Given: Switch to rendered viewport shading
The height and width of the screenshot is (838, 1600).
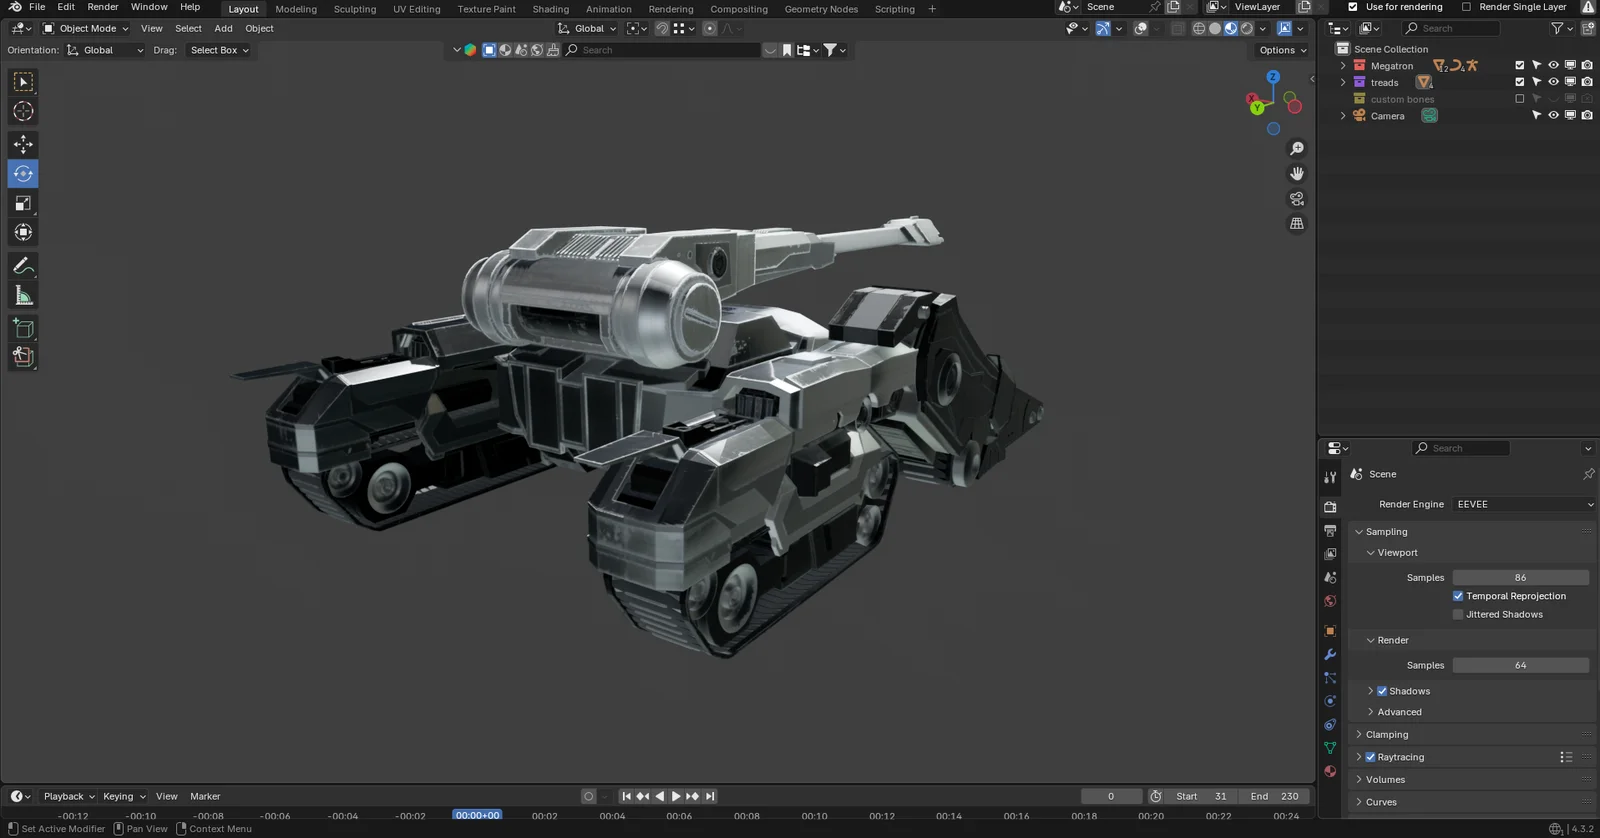Looking at the screenshot, I should click(1246, 29).
